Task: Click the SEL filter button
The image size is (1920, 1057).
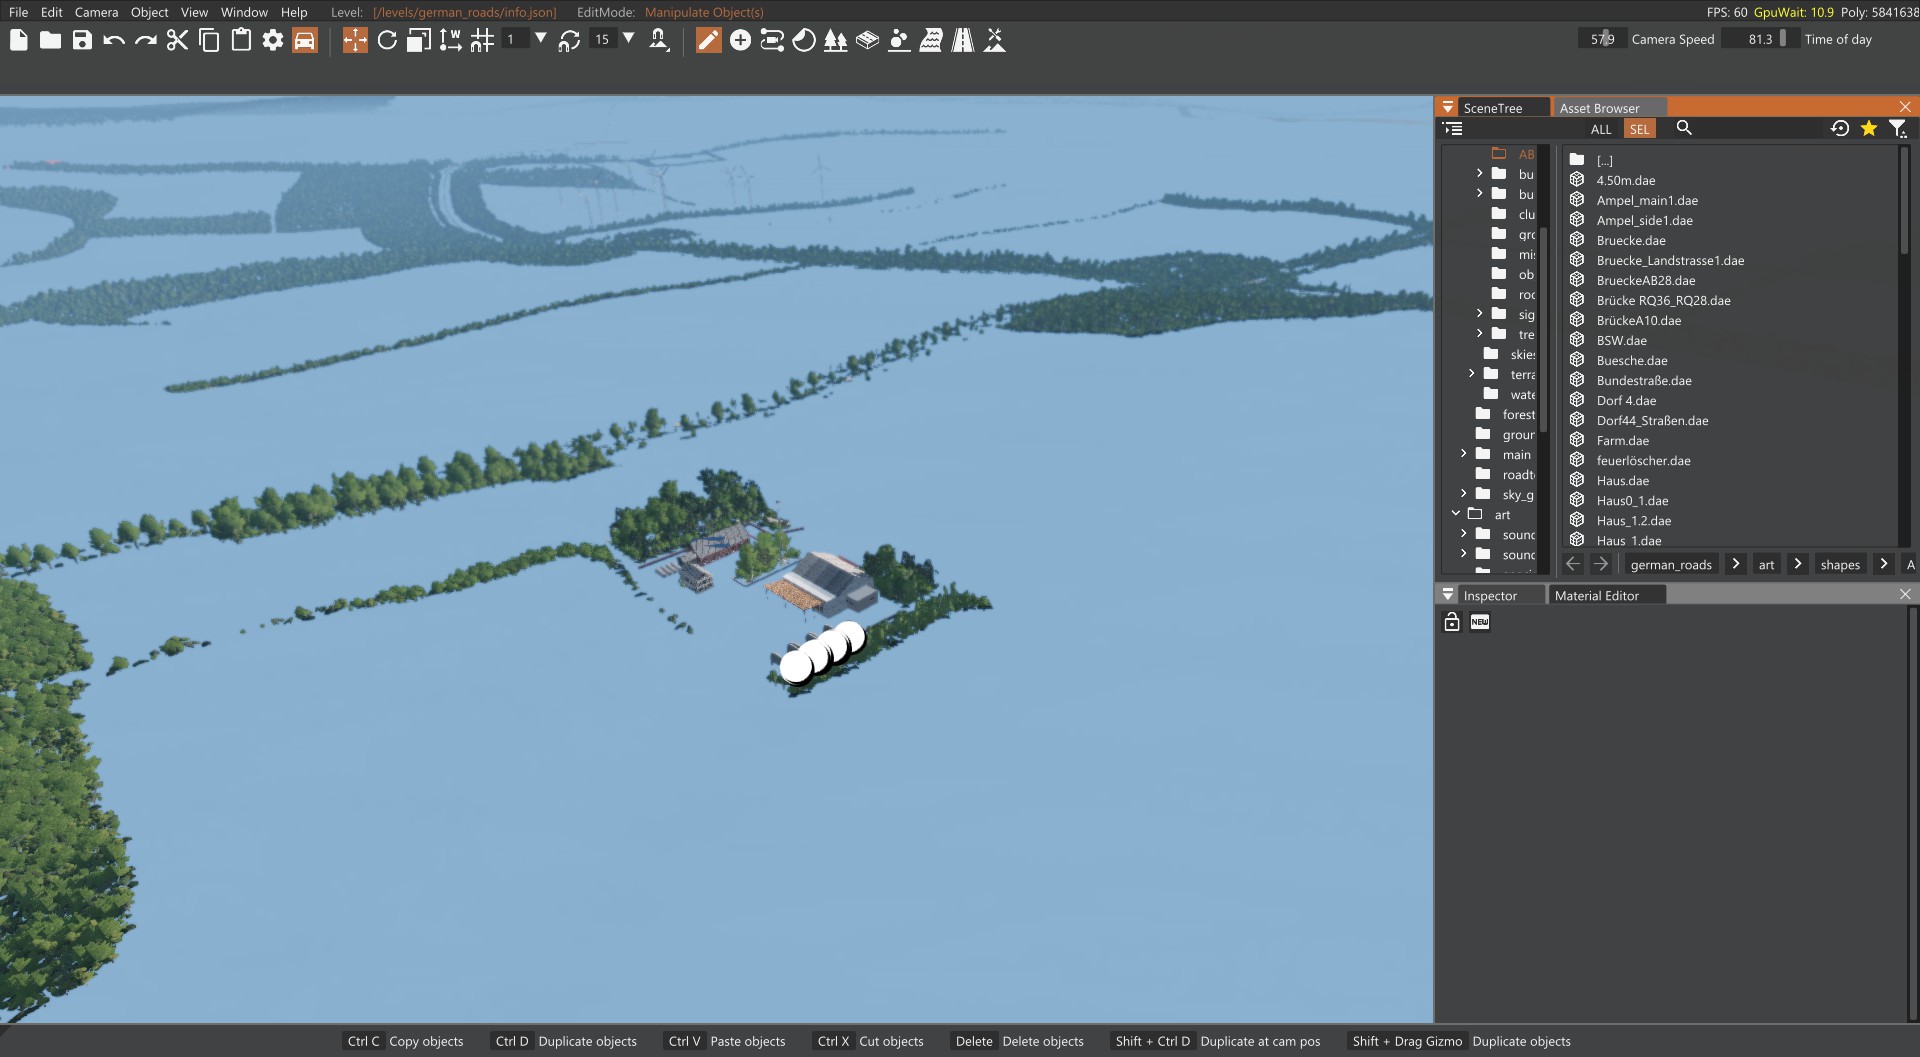Action: point(1639,129)
